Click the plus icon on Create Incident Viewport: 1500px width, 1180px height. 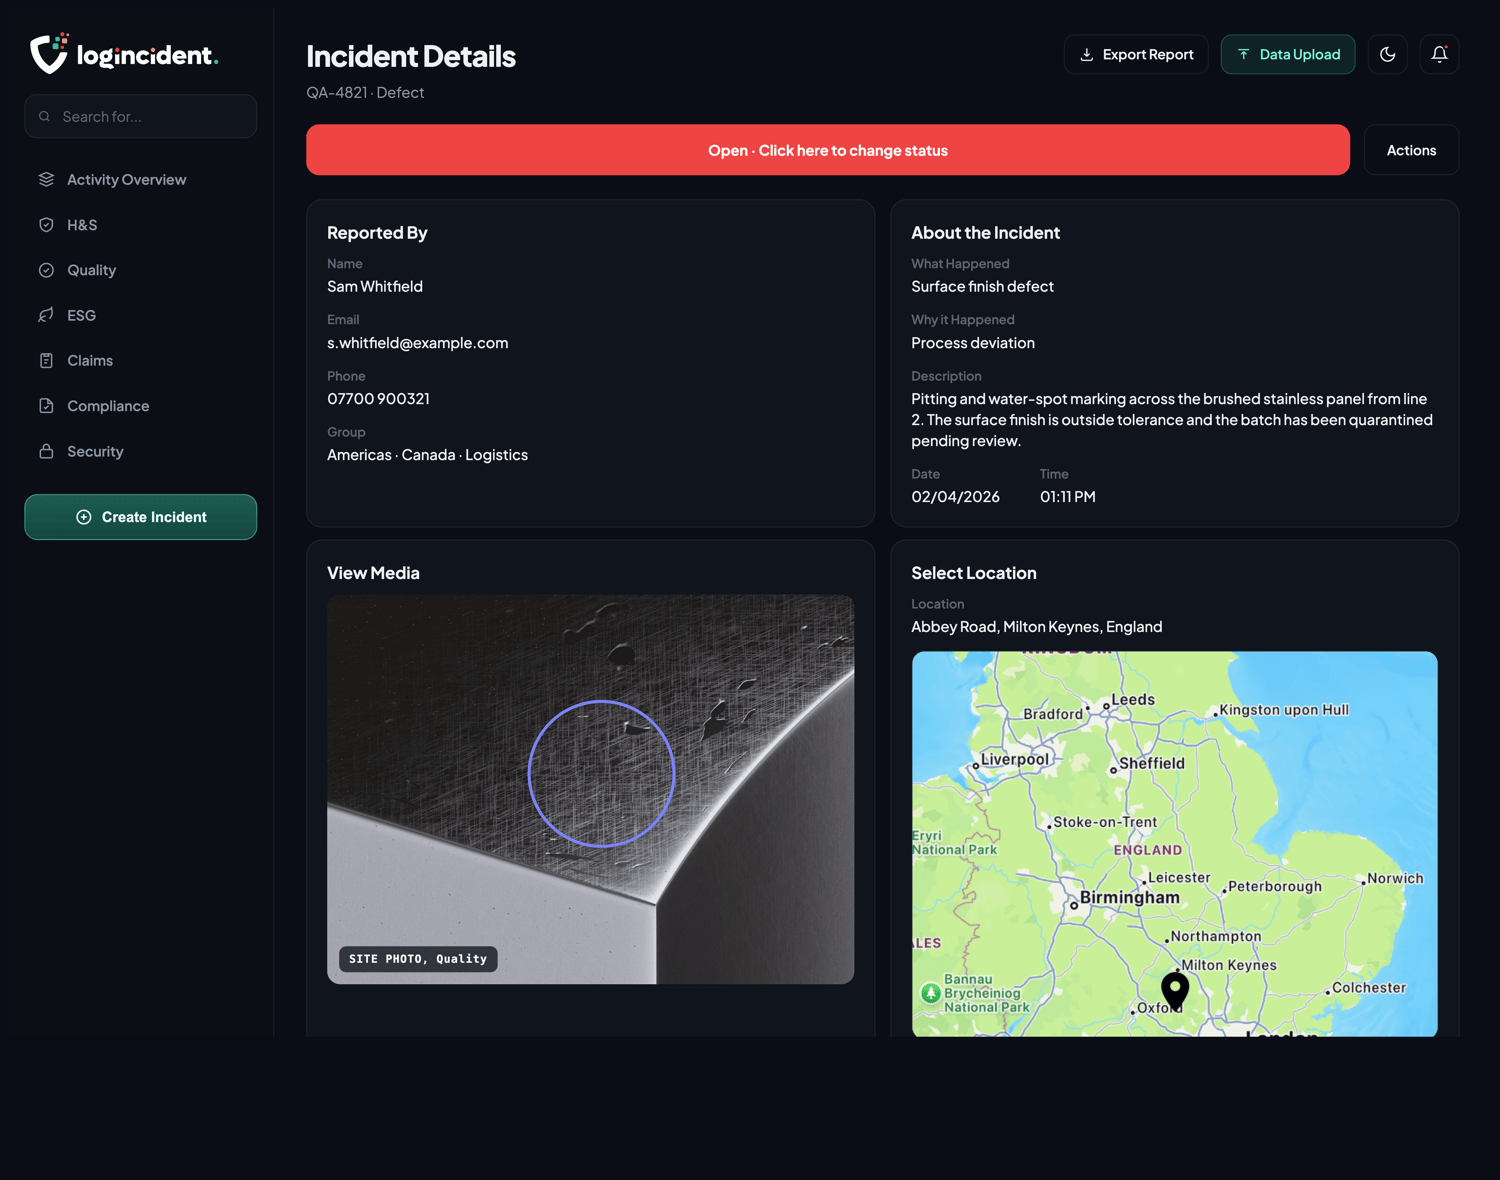tap(84, 517)
